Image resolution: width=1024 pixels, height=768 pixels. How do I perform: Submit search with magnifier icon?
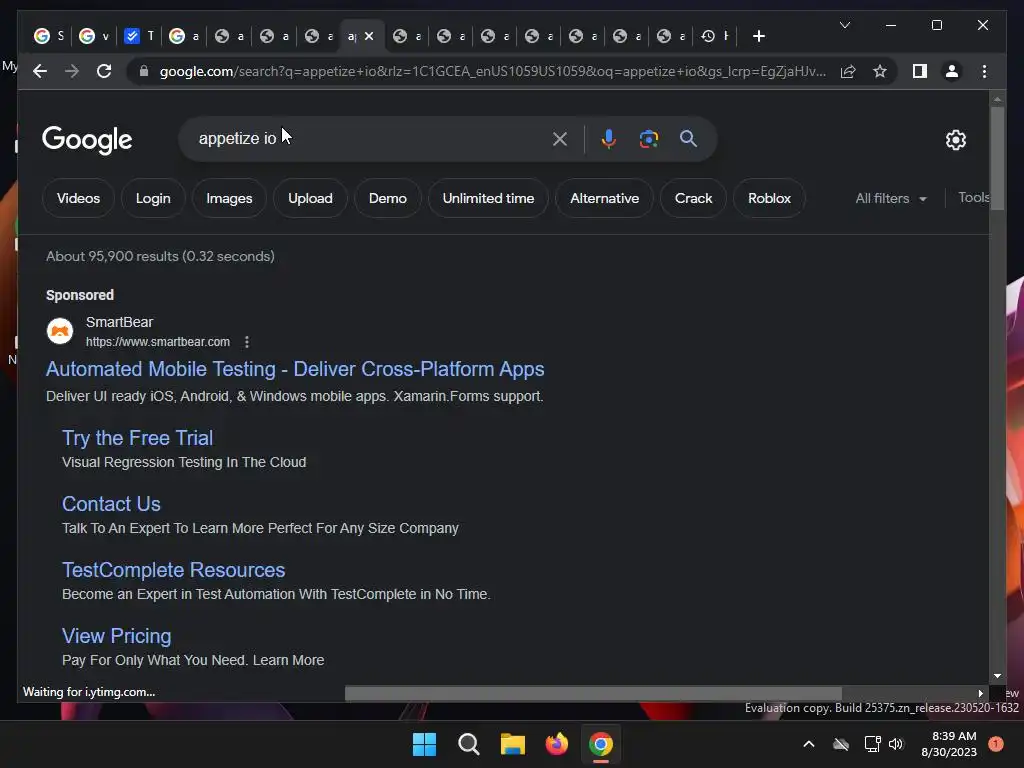pos(688,138)
